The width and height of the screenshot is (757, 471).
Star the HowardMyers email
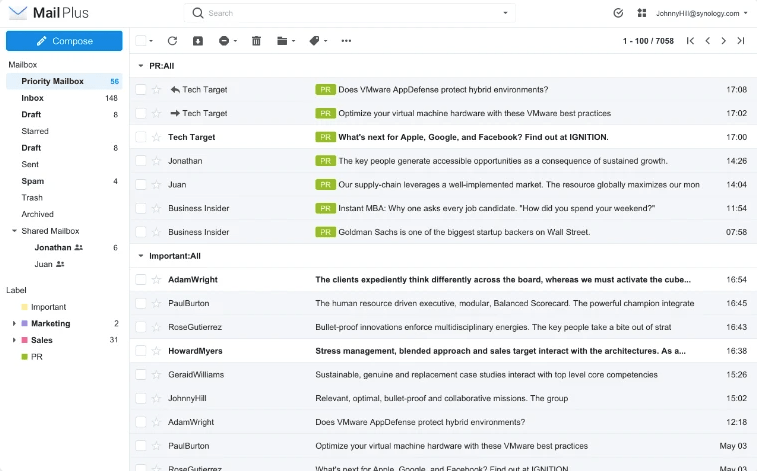tap(156, 351)
